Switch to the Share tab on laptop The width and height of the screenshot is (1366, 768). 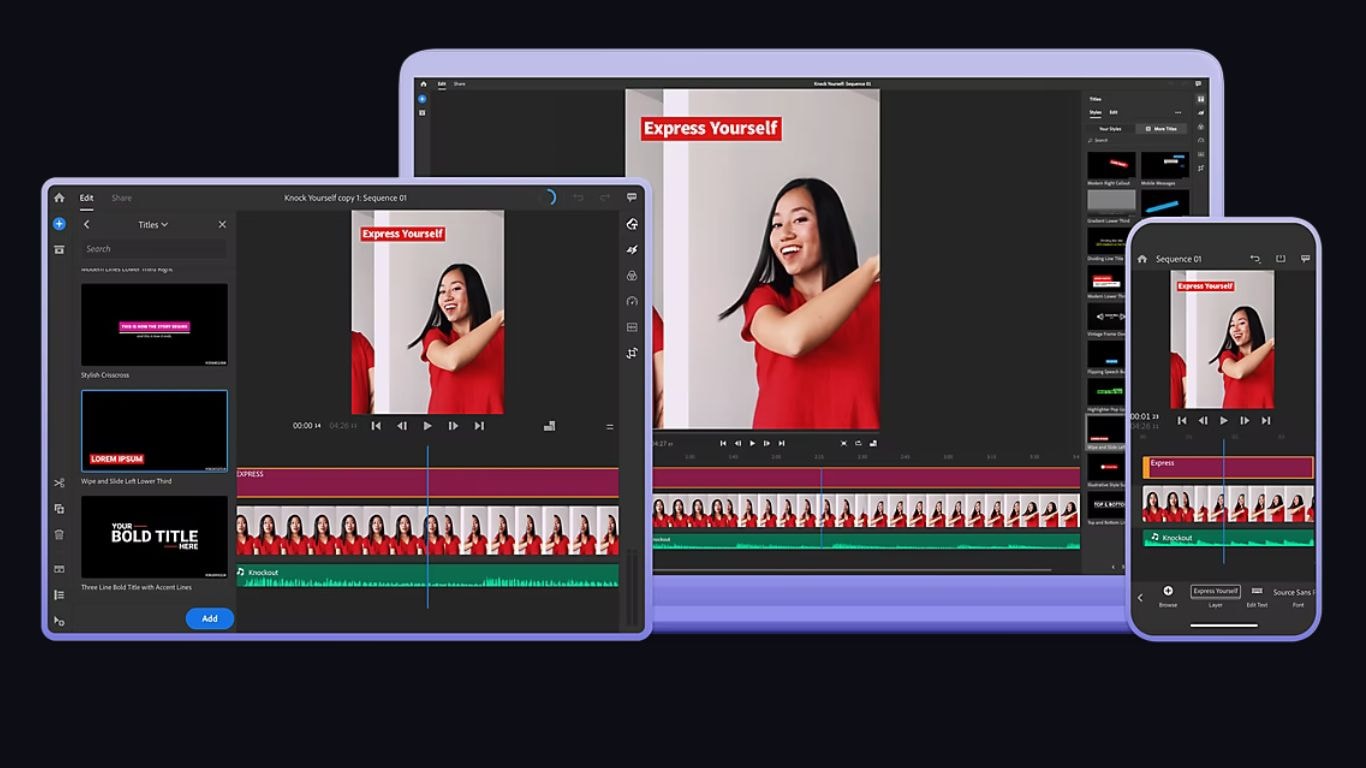pos(459,84)
